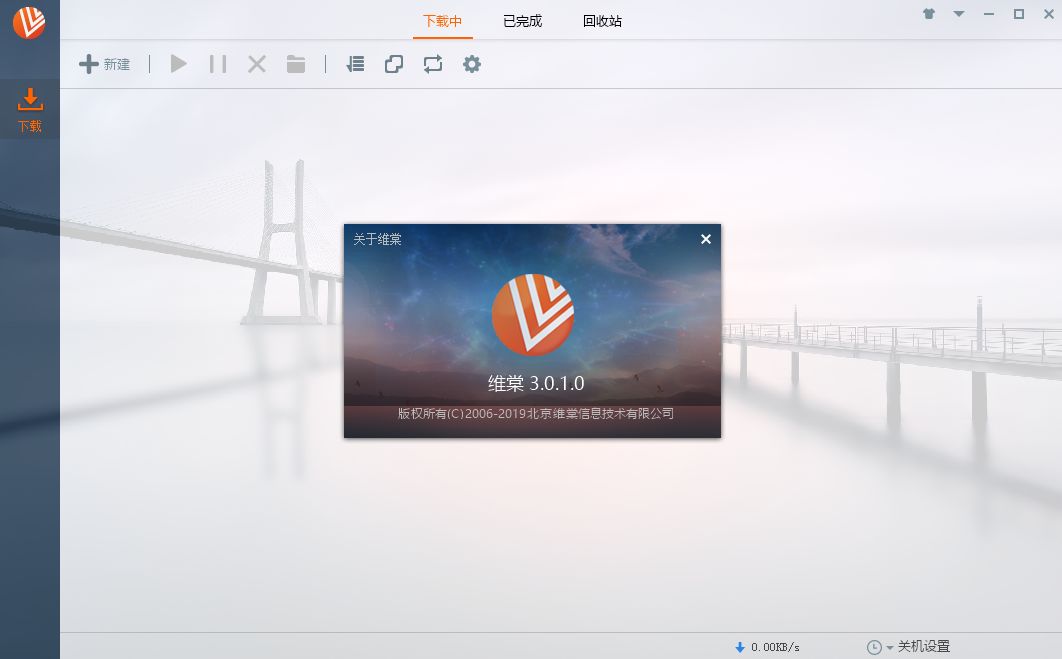Pause the selected download task

tap(218, 64)
